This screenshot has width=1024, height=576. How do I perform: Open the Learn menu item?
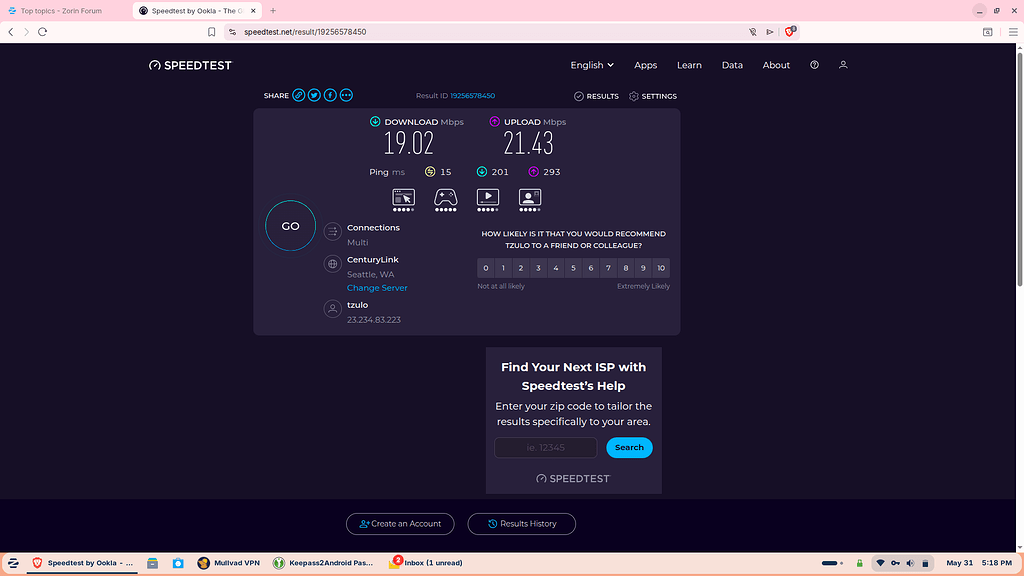coord(689,65)
